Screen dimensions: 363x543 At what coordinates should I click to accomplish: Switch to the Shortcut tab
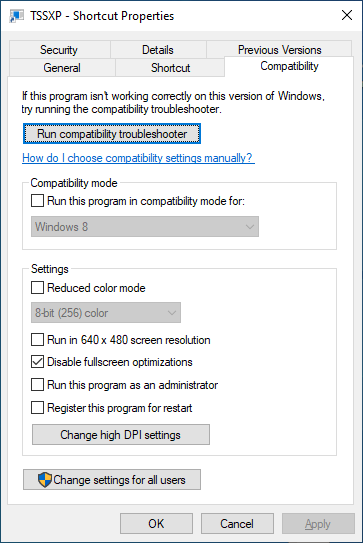click(170, 68)
